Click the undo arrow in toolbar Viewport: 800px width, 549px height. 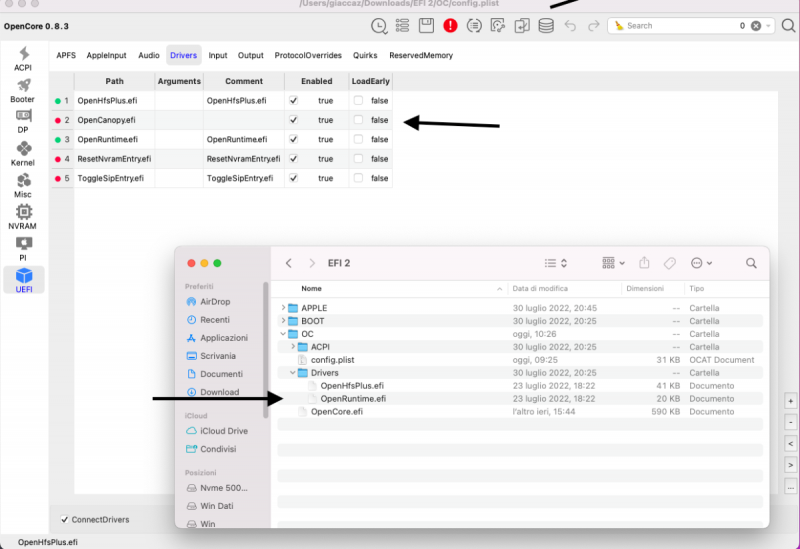coord(570,26)
